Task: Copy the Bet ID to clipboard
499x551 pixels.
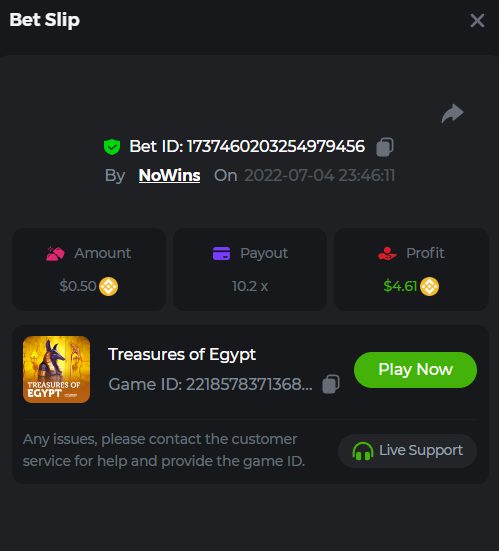Action: click(x=385, y=147)
